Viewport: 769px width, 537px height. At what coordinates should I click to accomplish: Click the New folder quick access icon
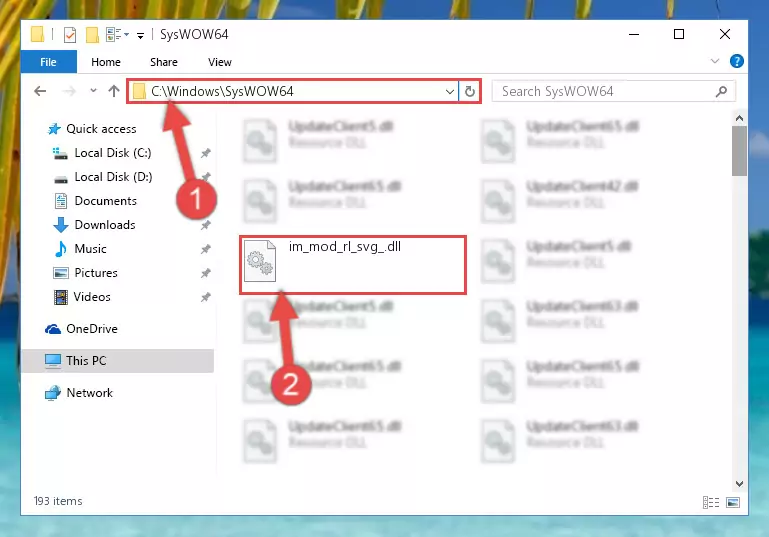click(92, 35)
